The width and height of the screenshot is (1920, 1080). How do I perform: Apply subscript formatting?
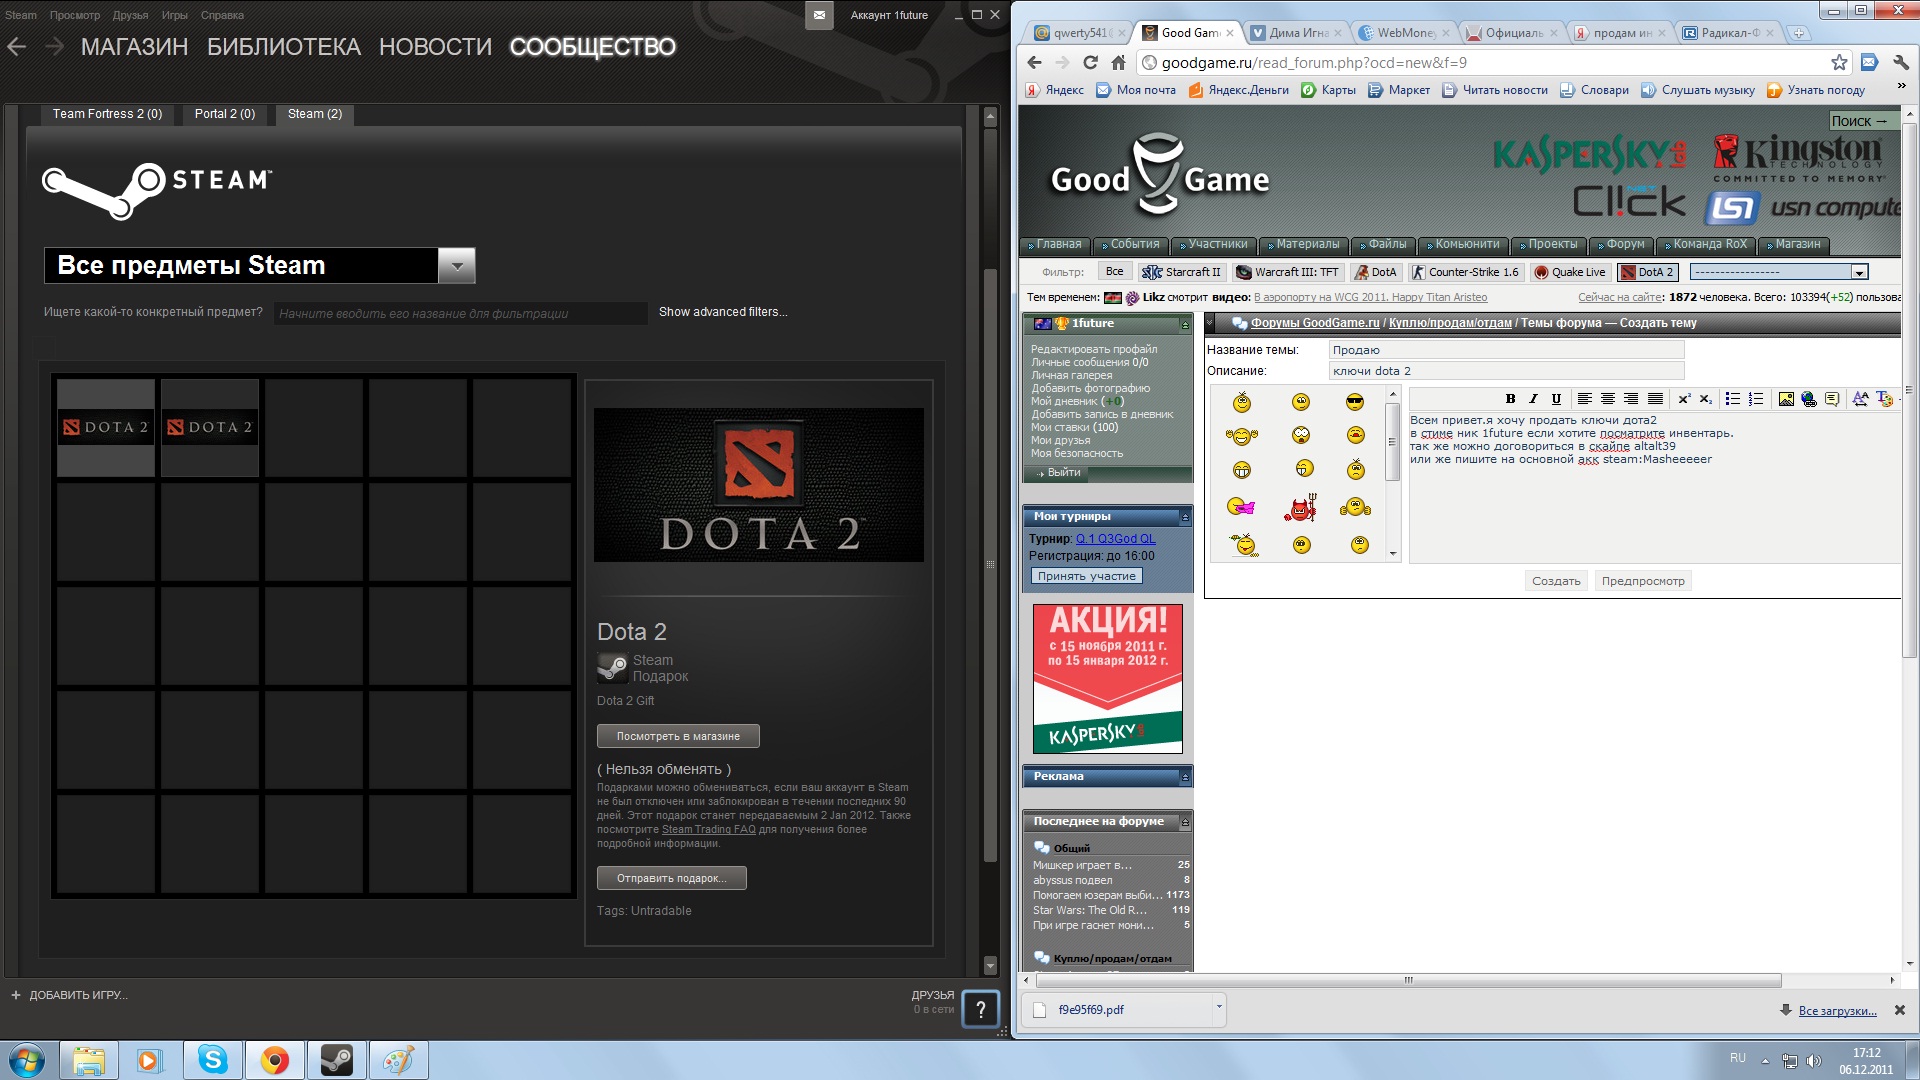coord(1706,399)
